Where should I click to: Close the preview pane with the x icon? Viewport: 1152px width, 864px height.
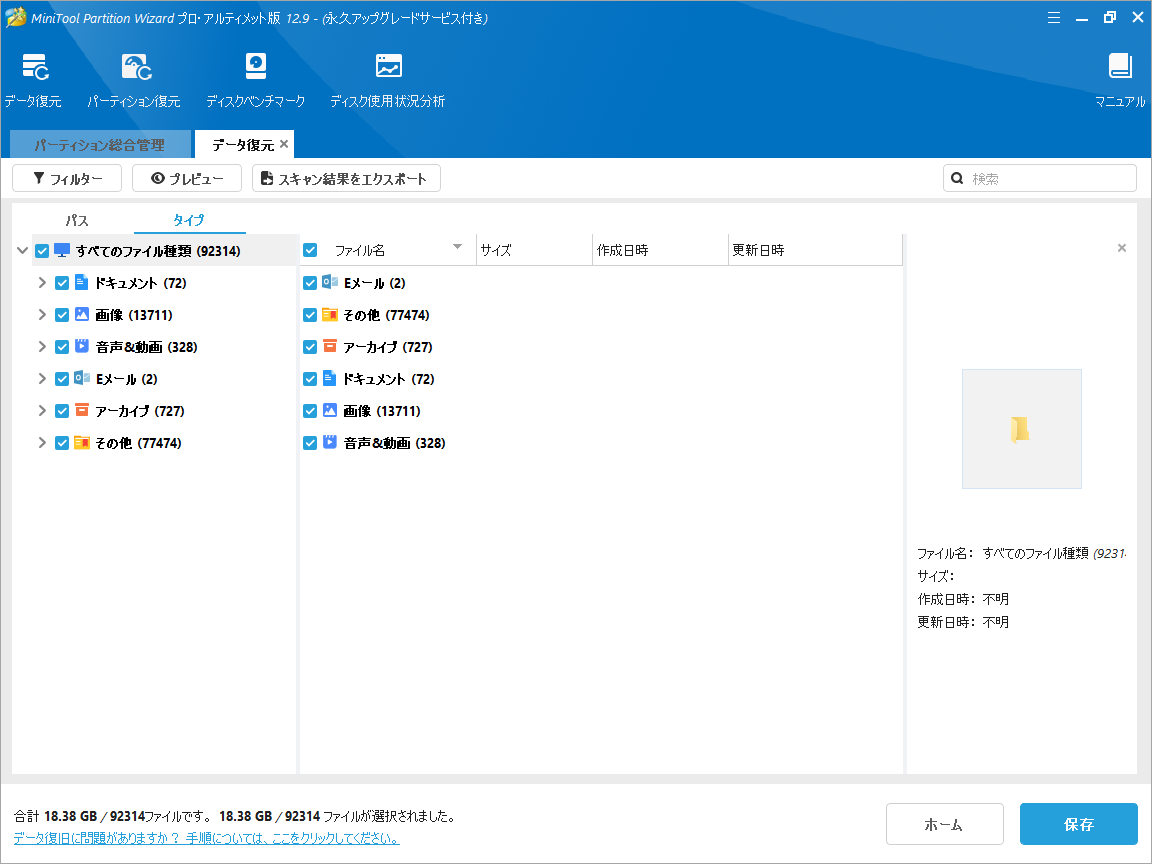coord(1121,248)
